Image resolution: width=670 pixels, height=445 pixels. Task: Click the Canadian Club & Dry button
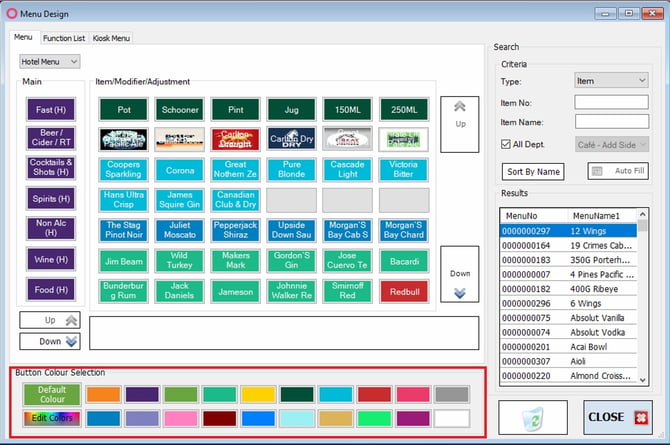tap(235, 200)
